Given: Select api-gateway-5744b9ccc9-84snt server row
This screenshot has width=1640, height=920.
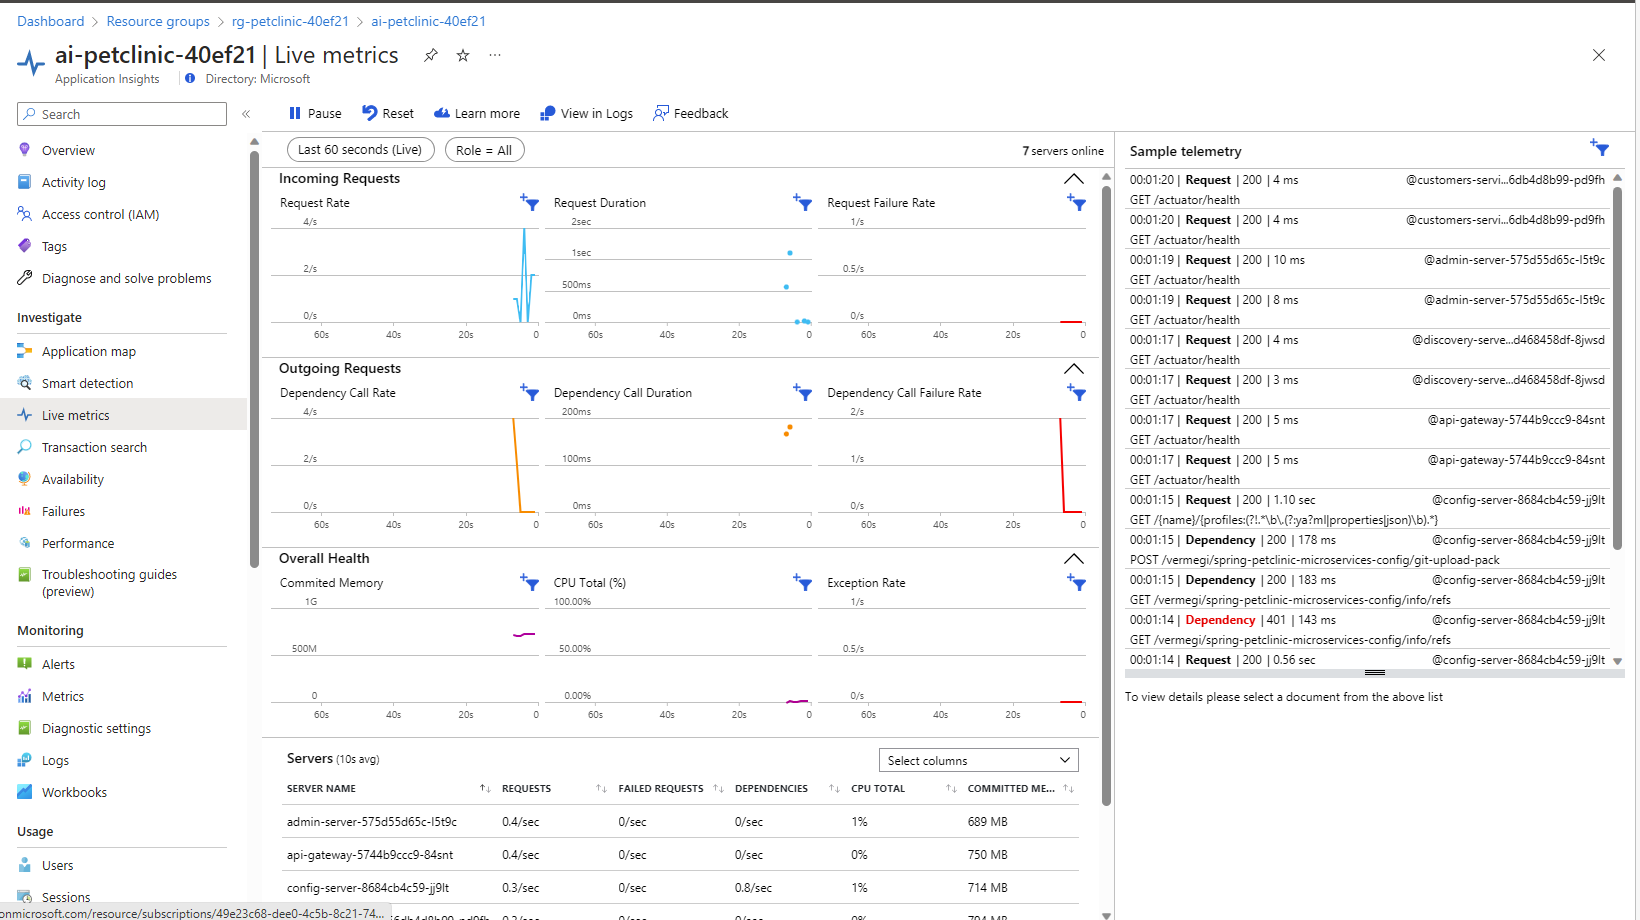Looking at the screenshot, I should (682, 855).
